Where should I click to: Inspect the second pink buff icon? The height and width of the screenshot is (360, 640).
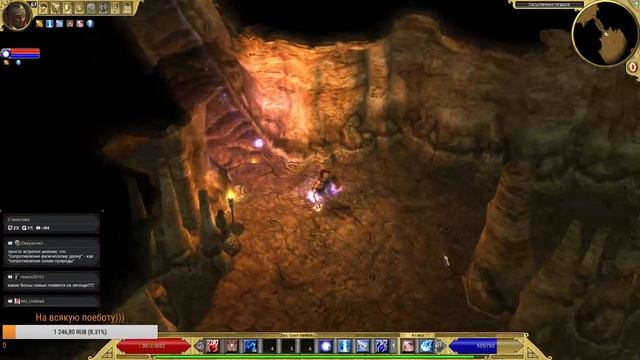point(80,24)
